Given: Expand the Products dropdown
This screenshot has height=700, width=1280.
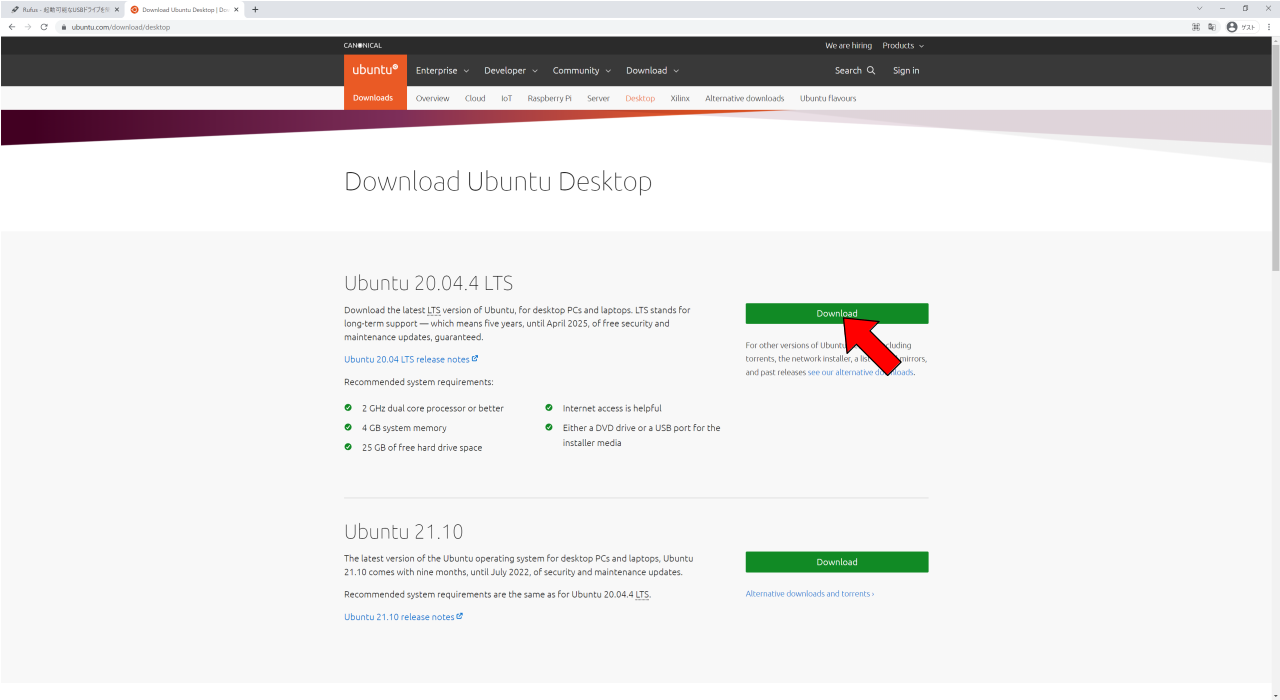Looking at the screenshot, I should 903,45.
